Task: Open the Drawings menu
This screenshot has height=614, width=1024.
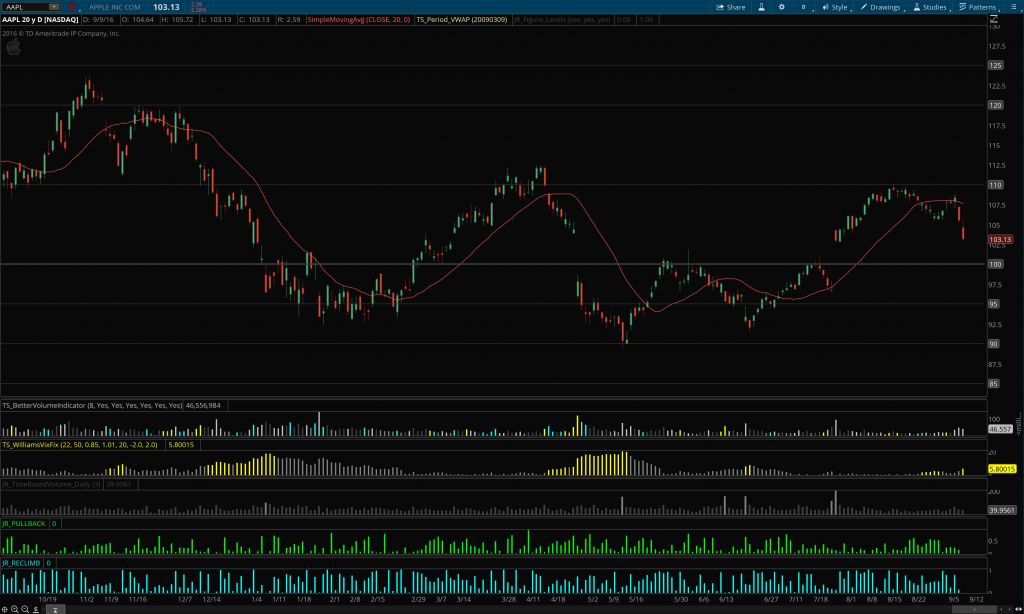Action: [x=880, y=7]
